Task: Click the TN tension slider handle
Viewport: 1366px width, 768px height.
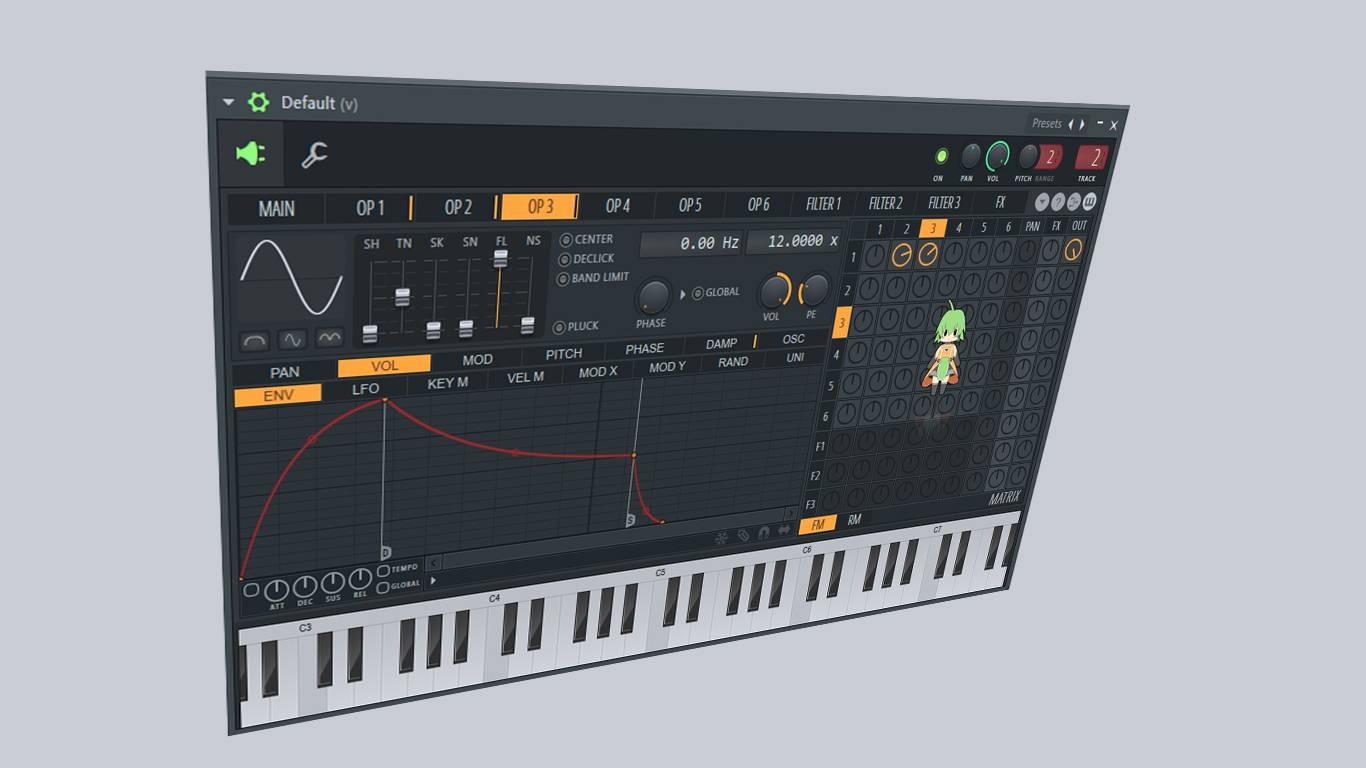Action: [402, 297]
